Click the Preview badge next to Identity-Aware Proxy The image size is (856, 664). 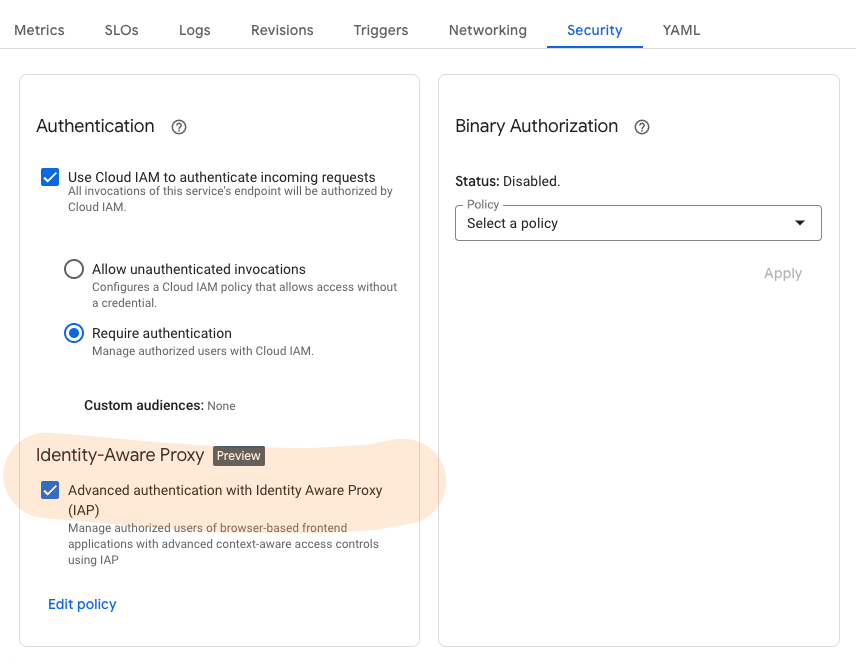pyautogui.click(x=238, y=456)
